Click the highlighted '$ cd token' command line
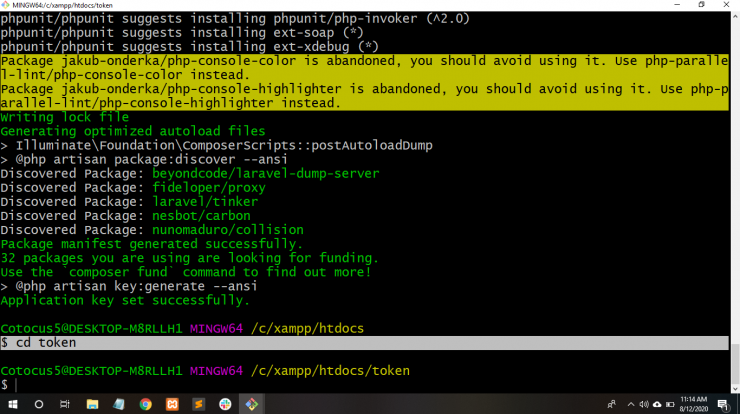Viewport: 740px width, 414px height. 364,343
